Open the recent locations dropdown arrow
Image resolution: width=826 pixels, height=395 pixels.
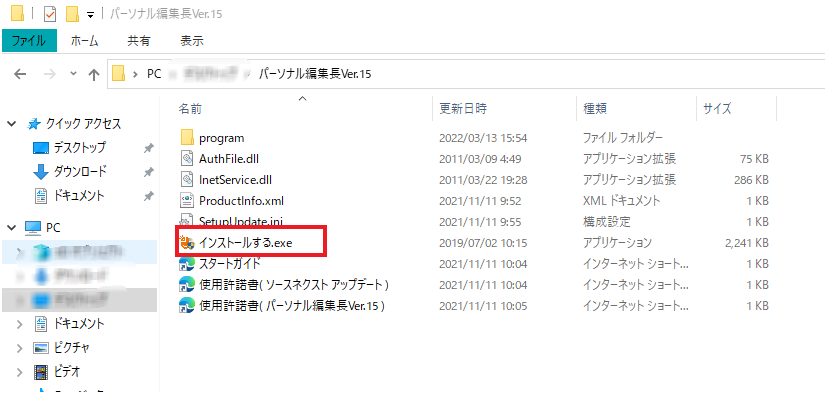(x=73, y=74)
